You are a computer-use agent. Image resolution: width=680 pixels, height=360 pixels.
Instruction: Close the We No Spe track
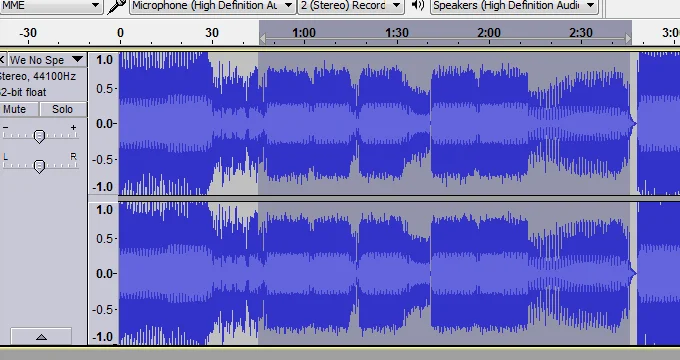(3, 59)
